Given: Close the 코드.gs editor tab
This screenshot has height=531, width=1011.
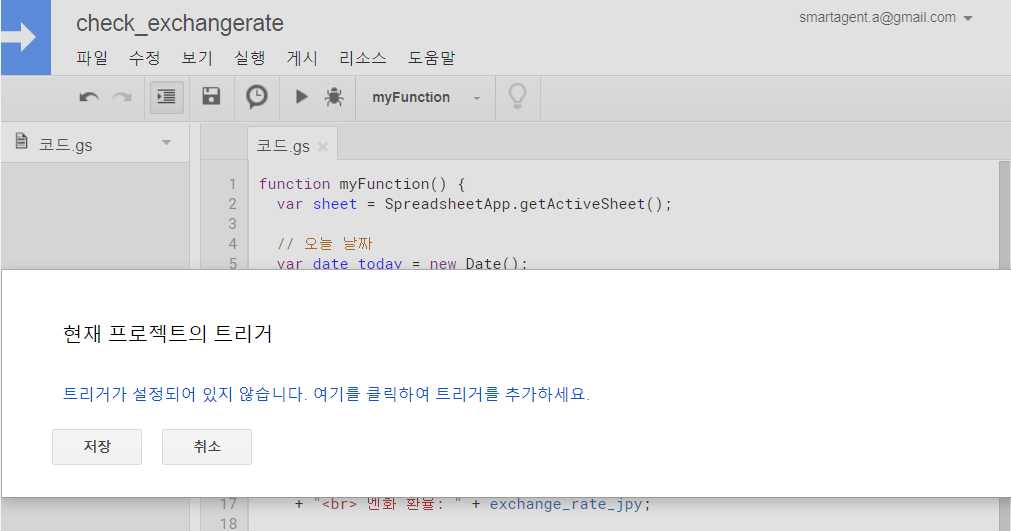Looking at the screenshot, I should (323, 147).
